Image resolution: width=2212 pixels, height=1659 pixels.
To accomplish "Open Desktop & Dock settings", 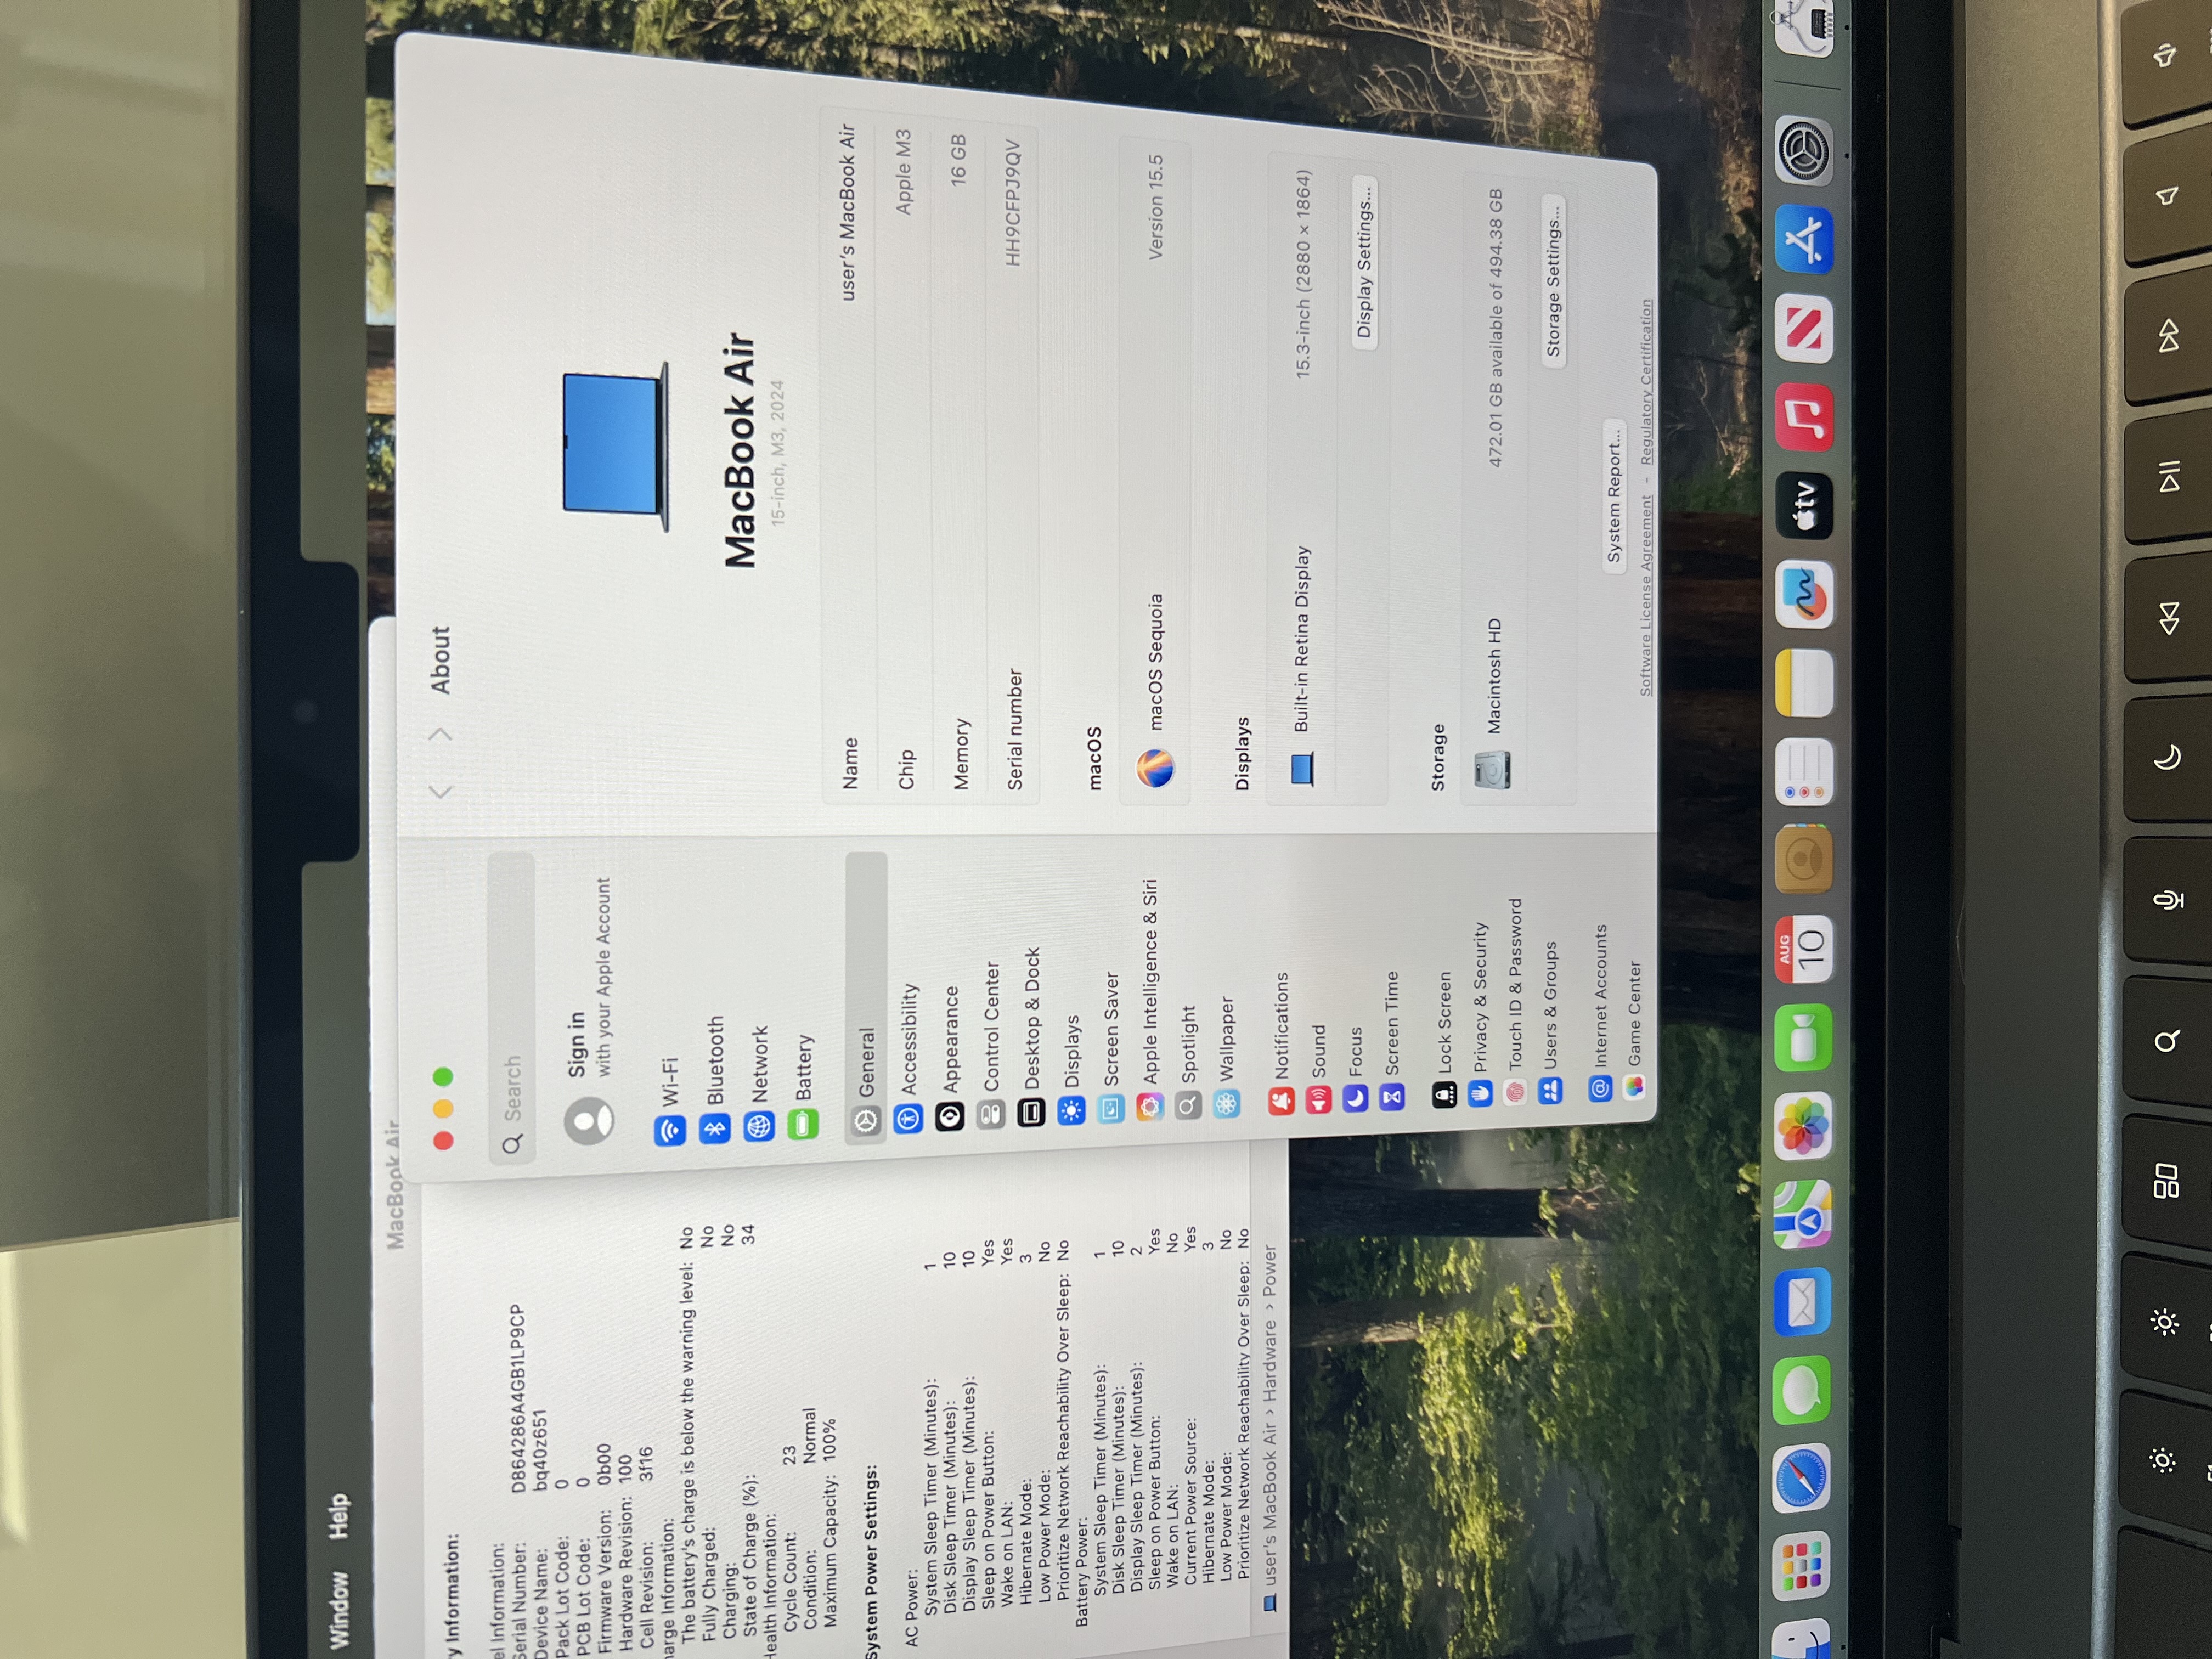I will [1031, 1037].
